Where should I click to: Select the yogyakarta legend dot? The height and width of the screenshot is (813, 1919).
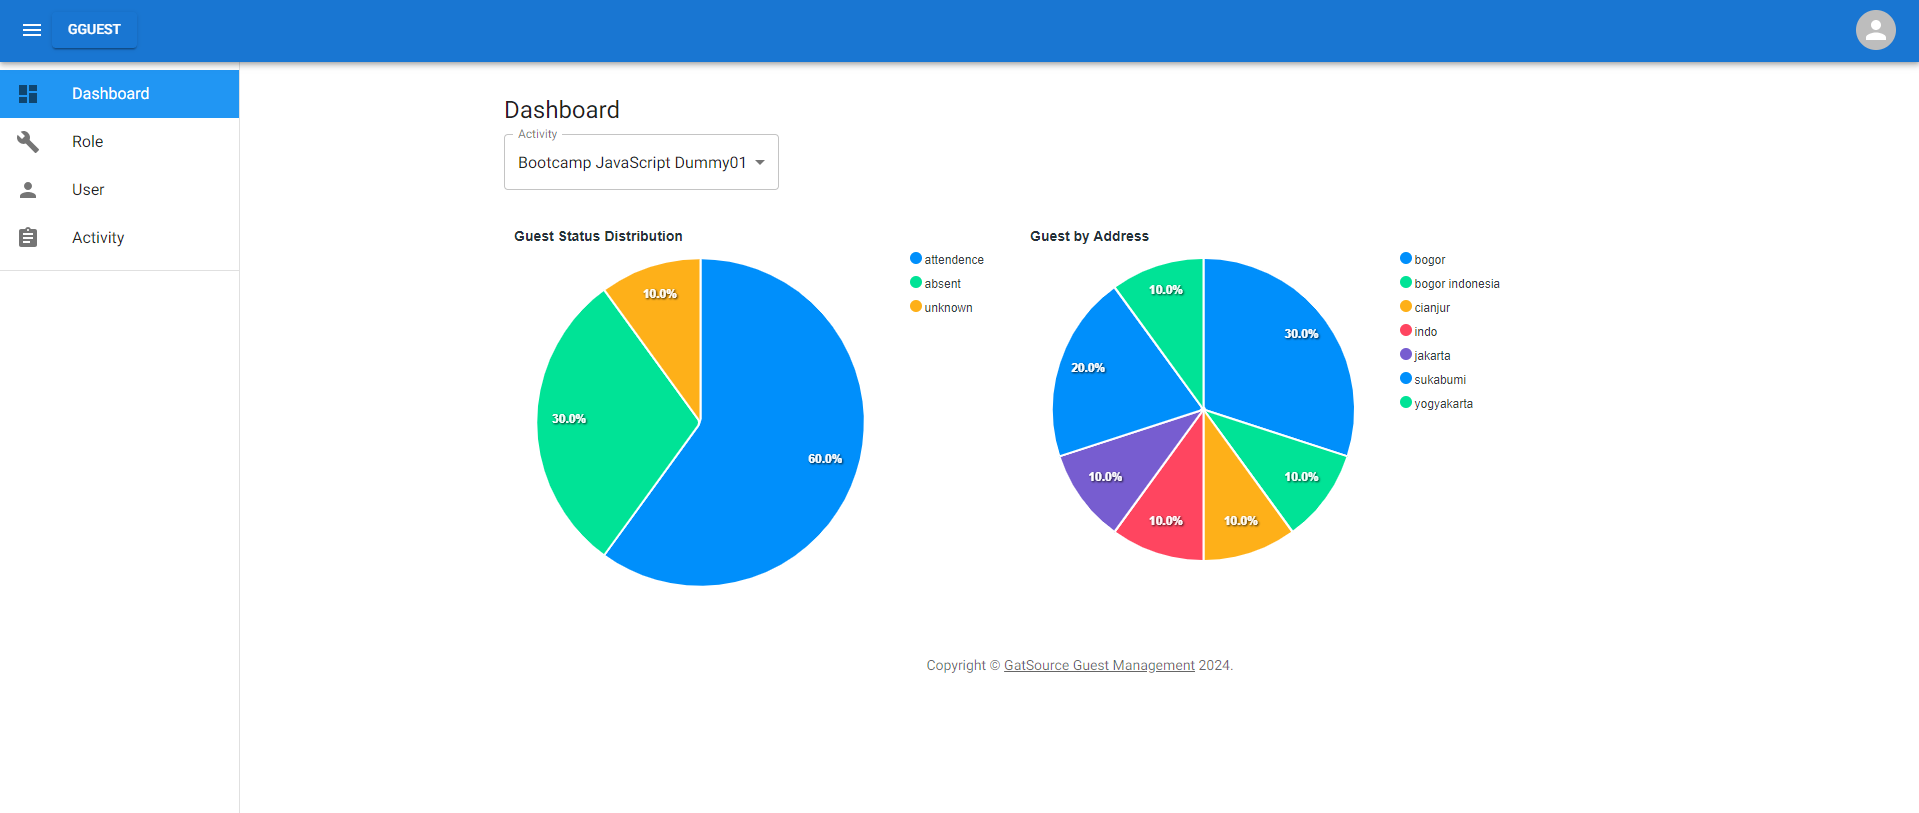[x=1405, y=403]
